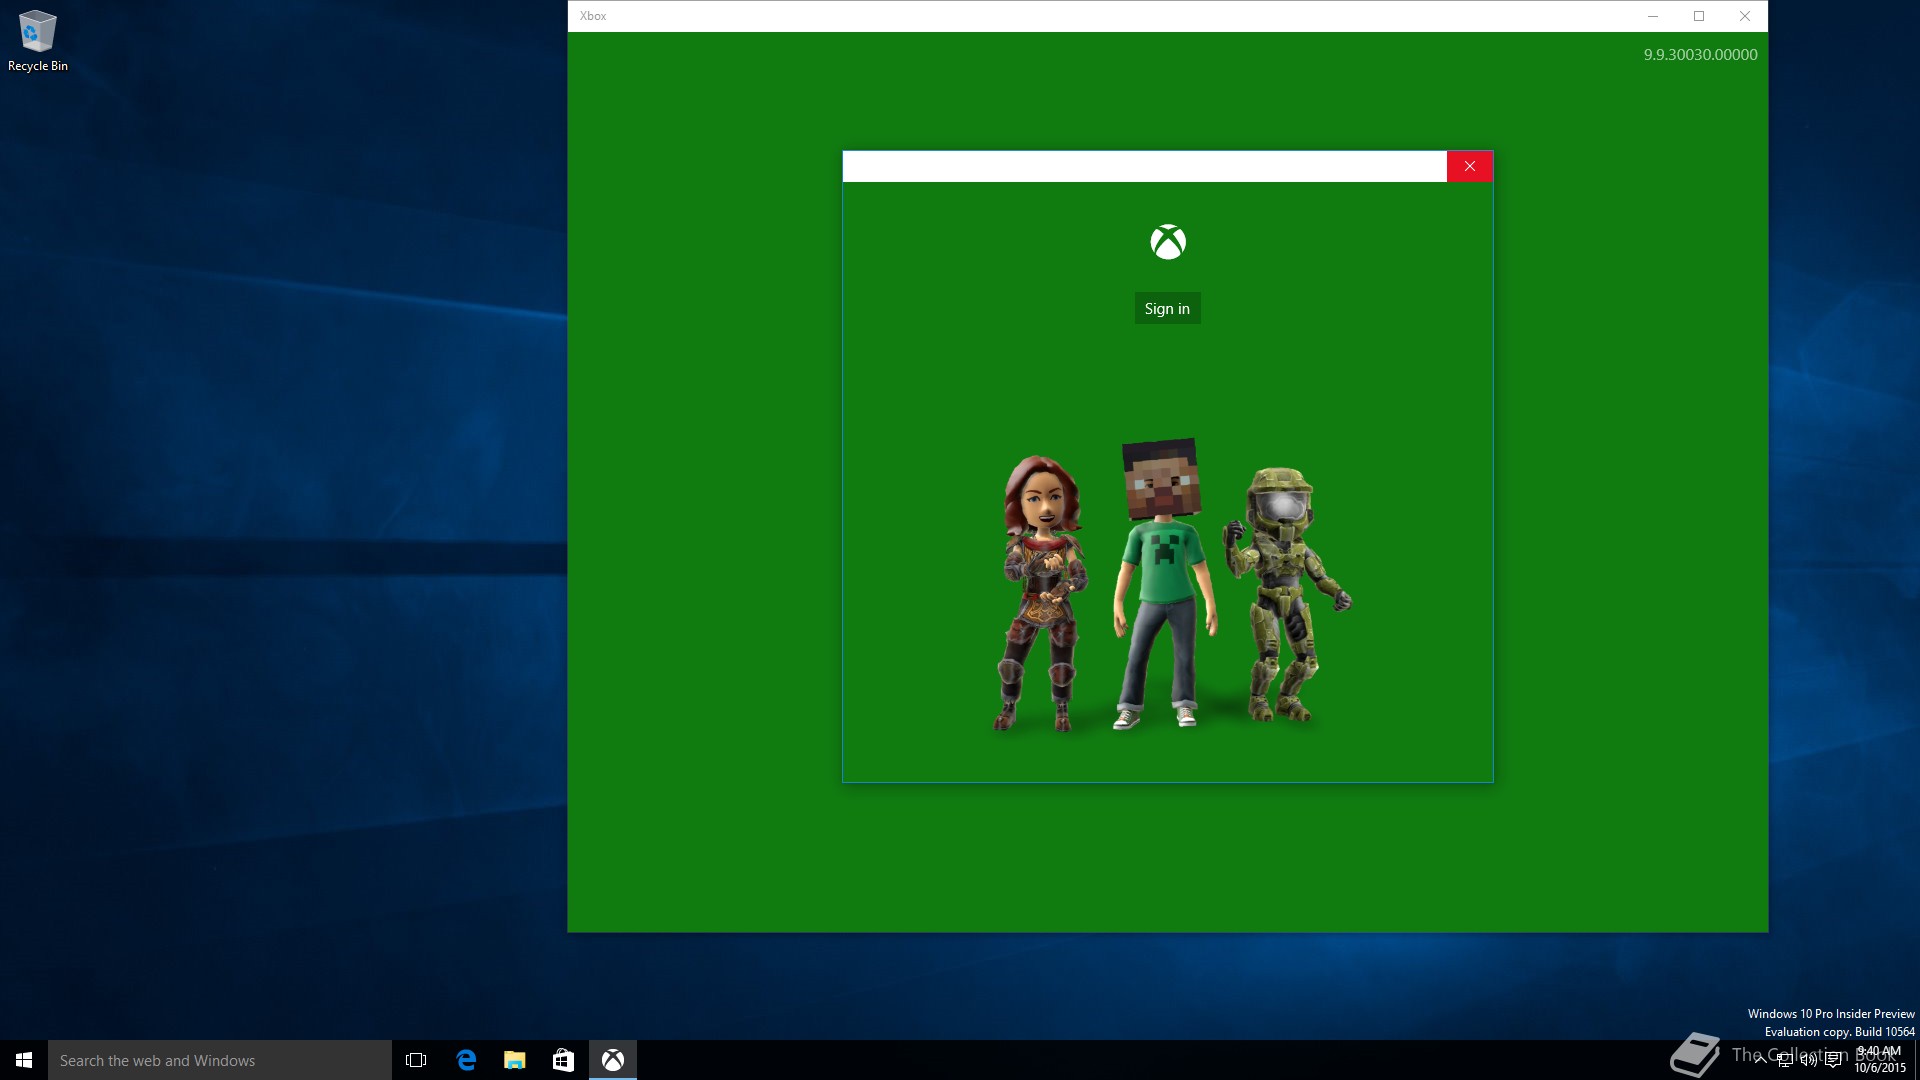1920x1080 pixels.
Task: Focus the 'Search the web and Windows' box
Action: click(x=220, y=1060)
